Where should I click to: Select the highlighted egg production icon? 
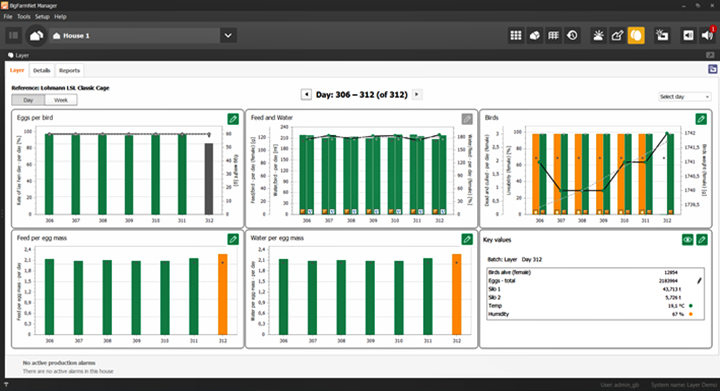636,35
